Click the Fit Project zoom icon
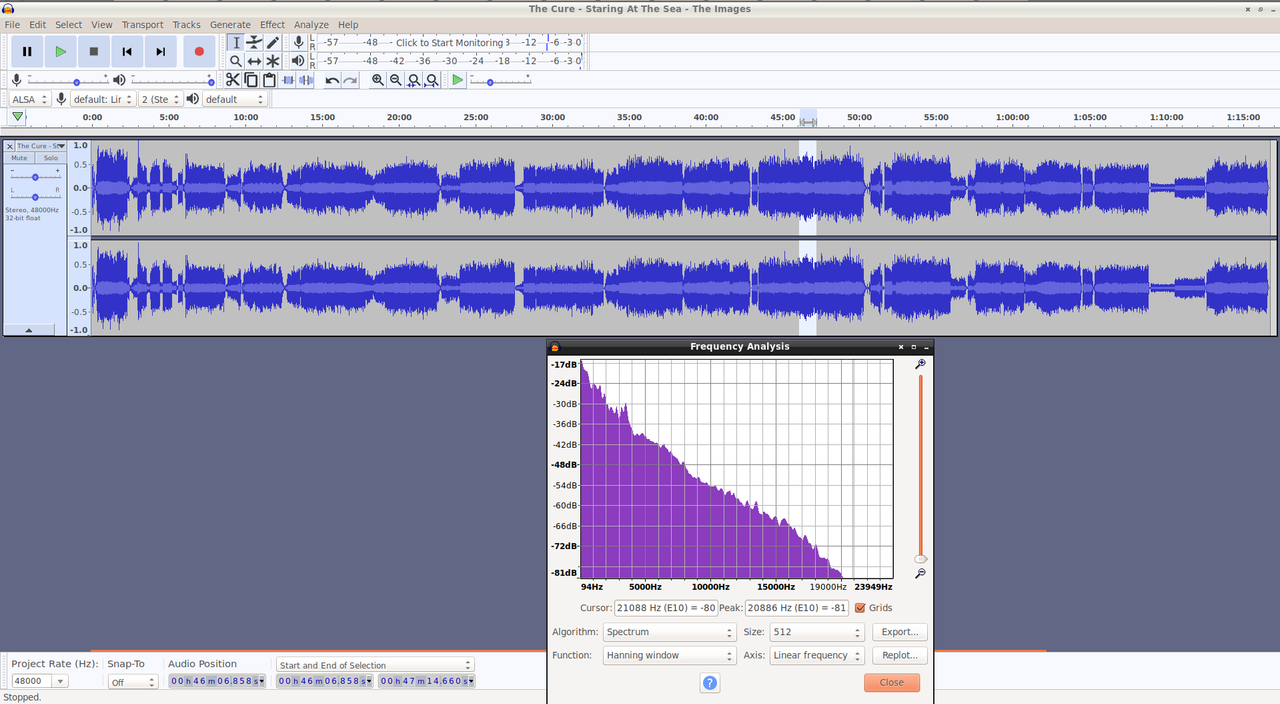 coord(431,80)
